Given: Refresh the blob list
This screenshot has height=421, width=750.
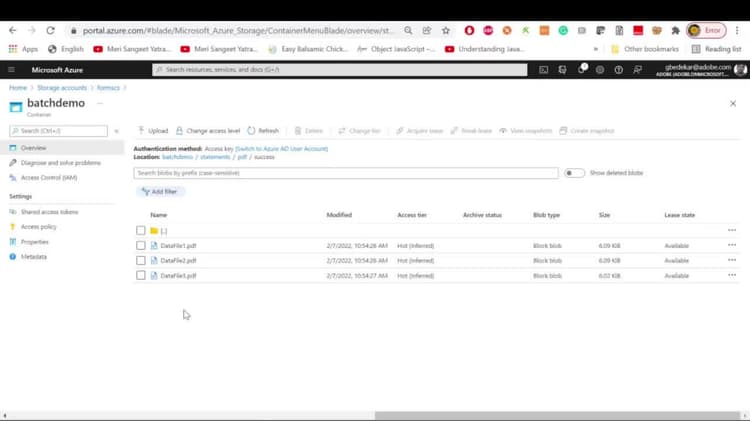Looking at the screenshot, I should tap(263, 131).
